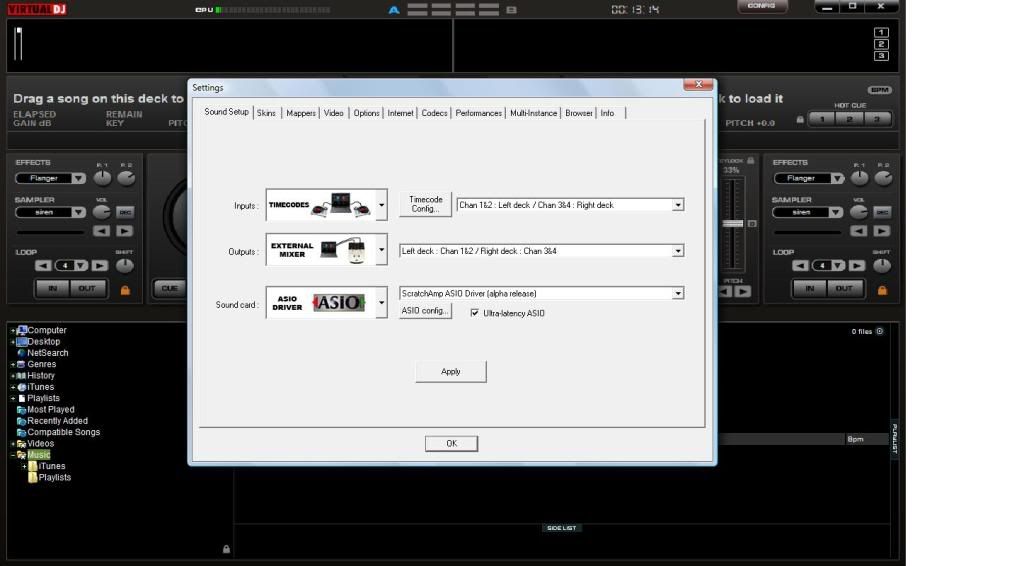Click the right deck BPM button
The height and width of the screenshot is (566, 1024).
pos(880,90)
